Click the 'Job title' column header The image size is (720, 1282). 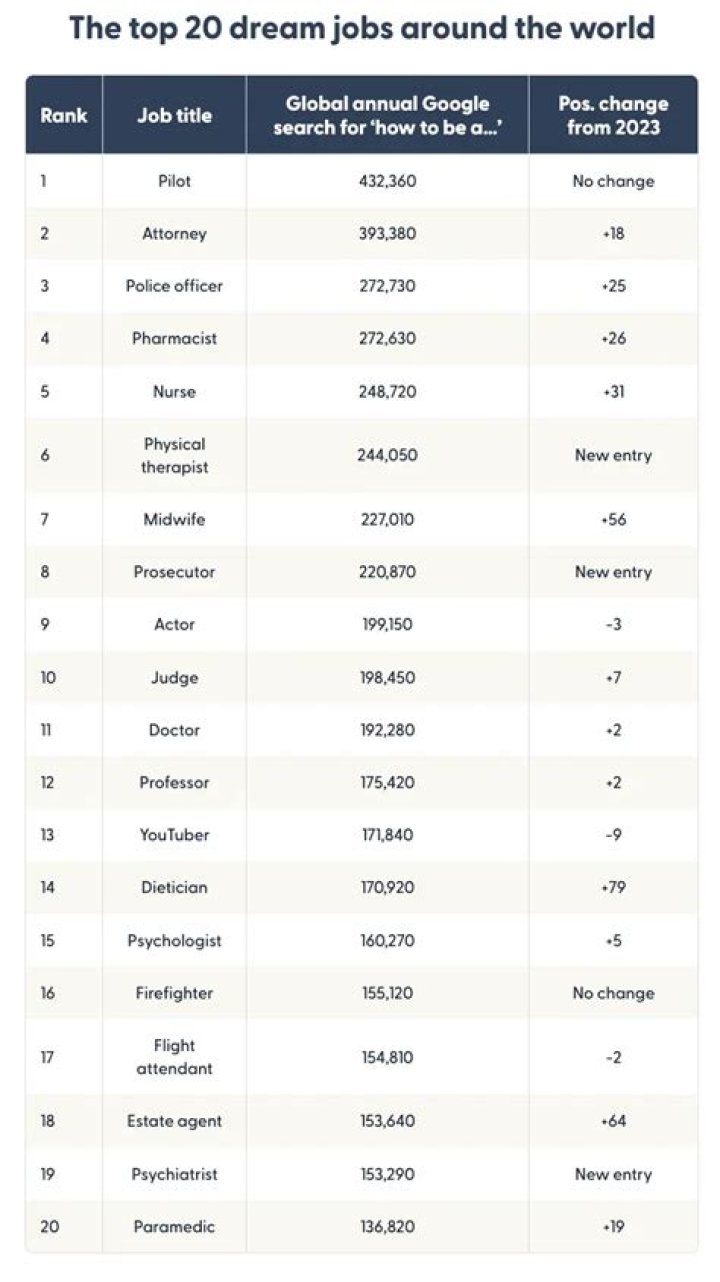[x=174, y=115]
